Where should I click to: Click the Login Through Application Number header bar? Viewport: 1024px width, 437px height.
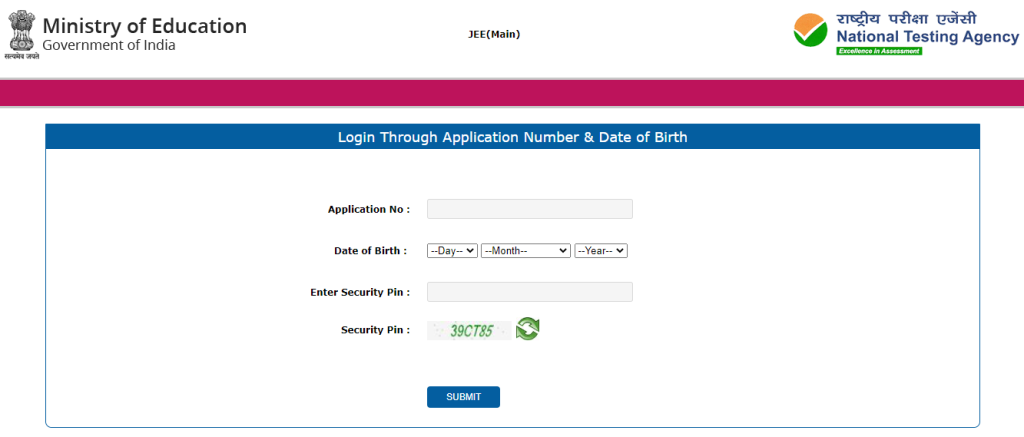(512, 137)
